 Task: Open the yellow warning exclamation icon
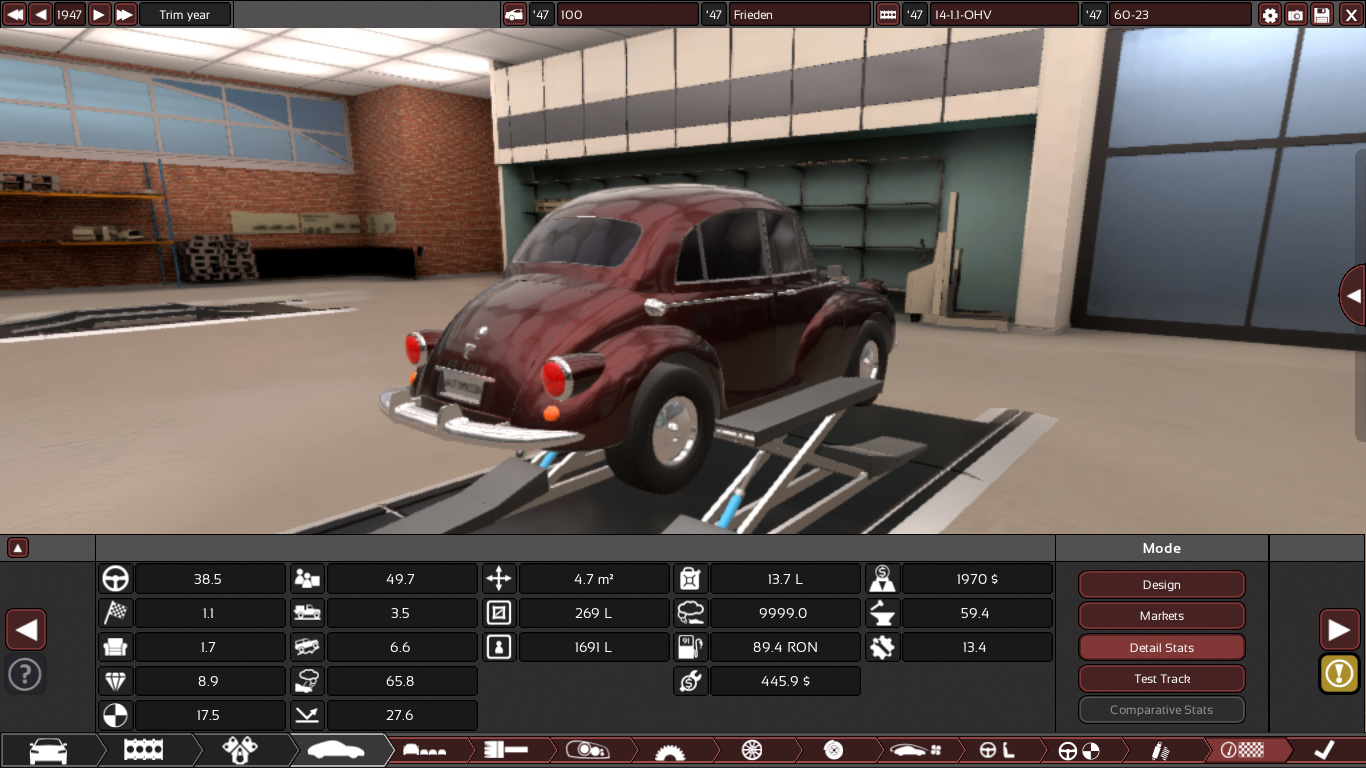tap(1339, 673)
